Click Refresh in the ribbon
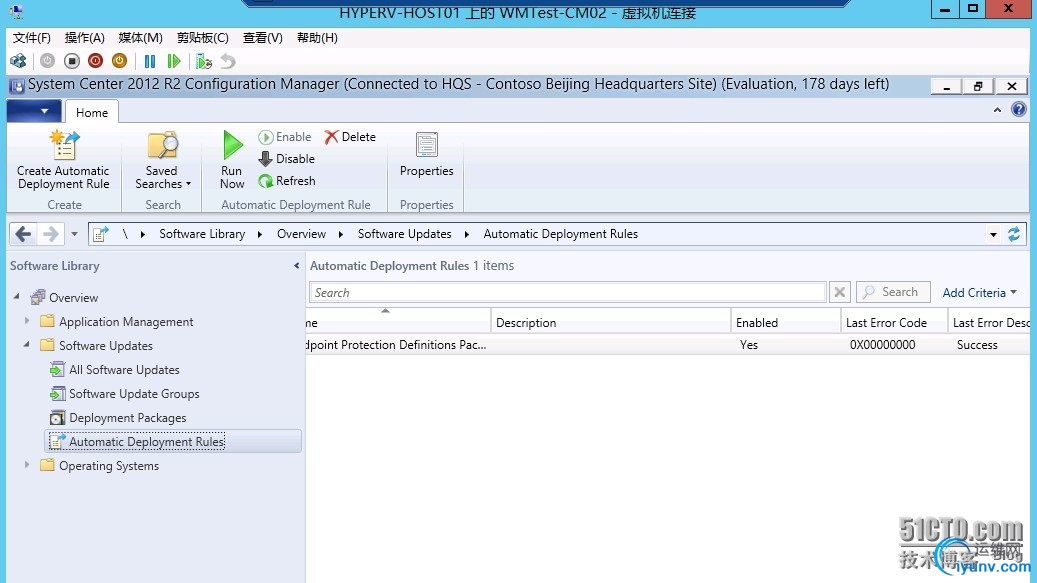Viewport: 1037px width, 583px height. coord(286,180)
